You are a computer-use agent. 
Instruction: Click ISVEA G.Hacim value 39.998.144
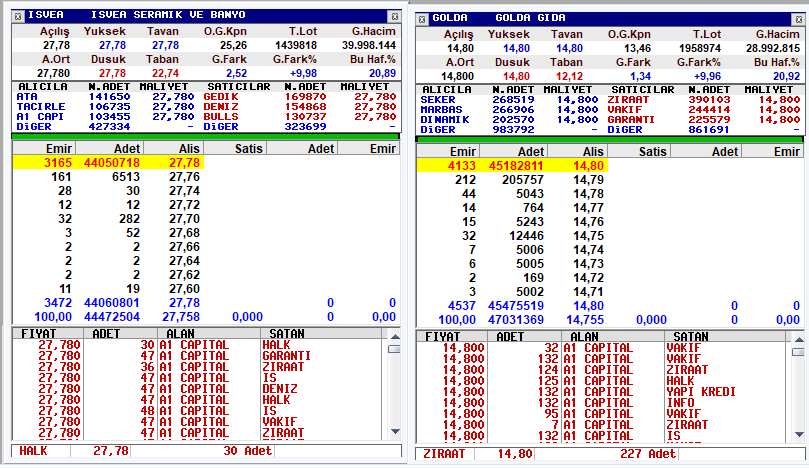pyautogui.click(x=369, y=45)
